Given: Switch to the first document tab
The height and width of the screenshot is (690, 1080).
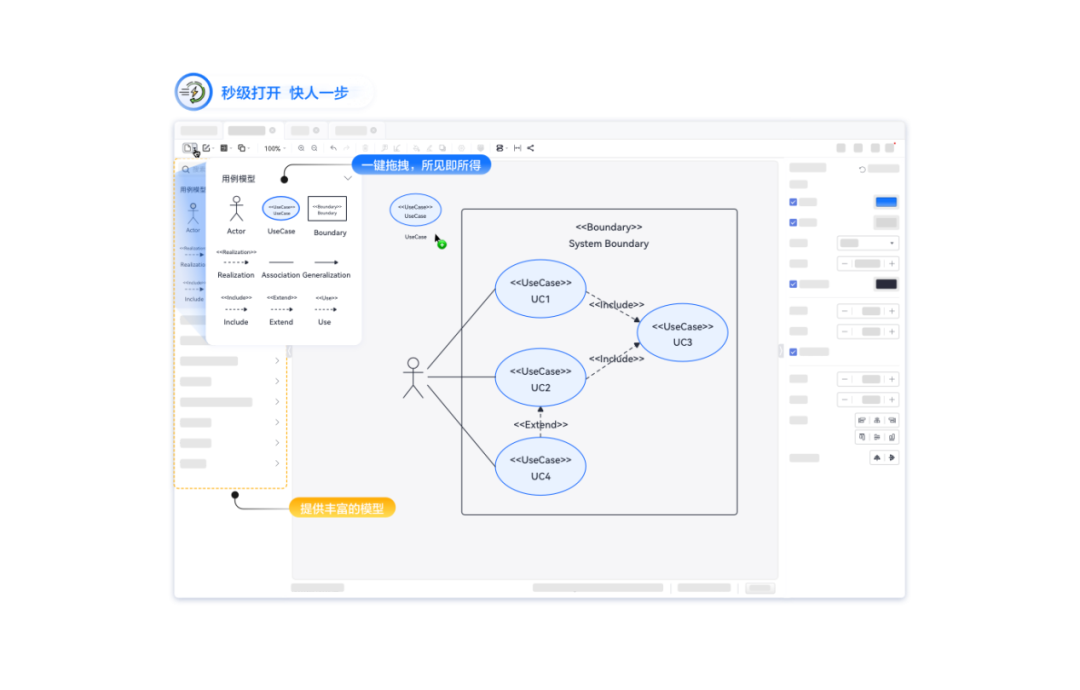Looking at the screenshot, I should point(199,130).
